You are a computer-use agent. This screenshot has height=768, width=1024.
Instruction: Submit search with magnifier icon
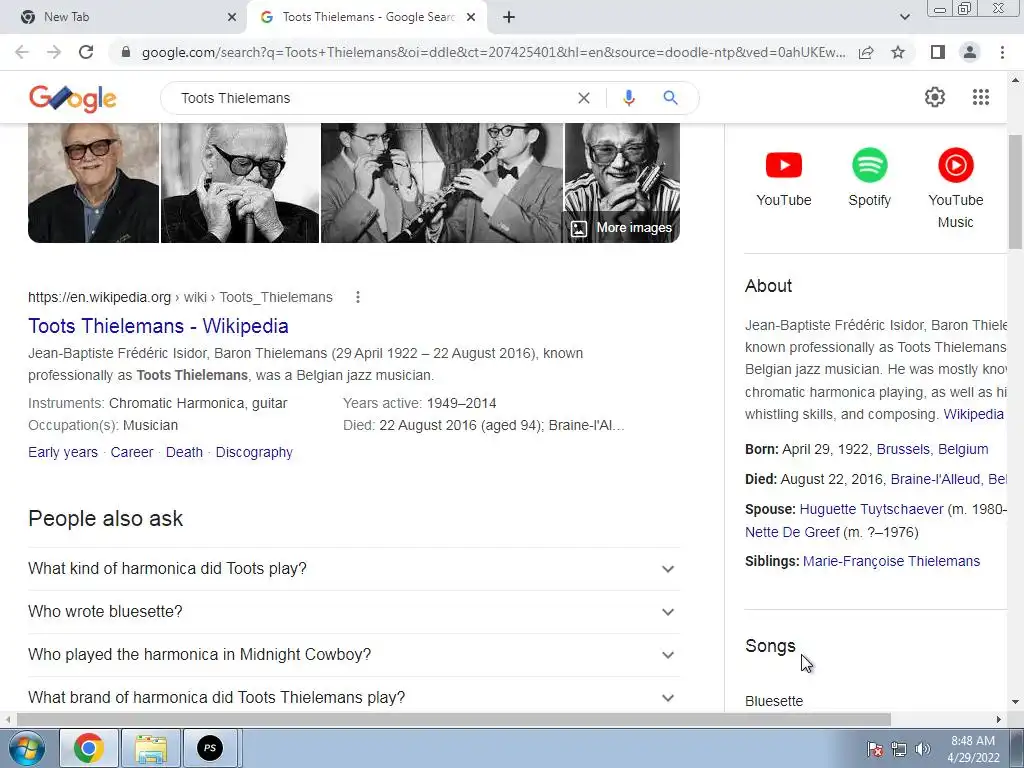click(x=670, y=98)
